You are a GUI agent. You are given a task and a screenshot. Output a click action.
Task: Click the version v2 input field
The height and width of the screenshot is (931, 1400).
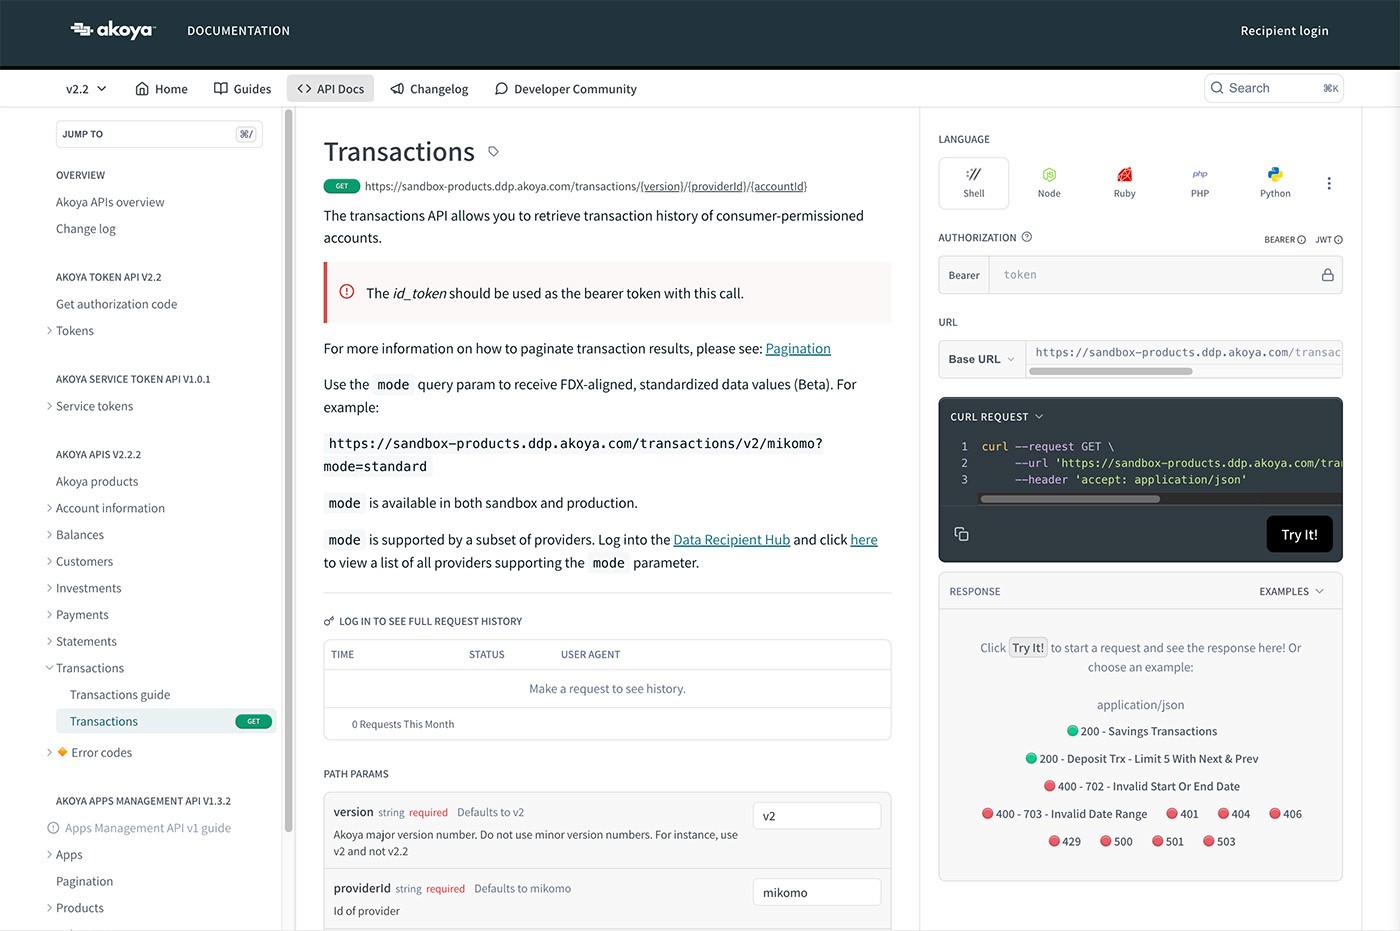coord(816,816)
